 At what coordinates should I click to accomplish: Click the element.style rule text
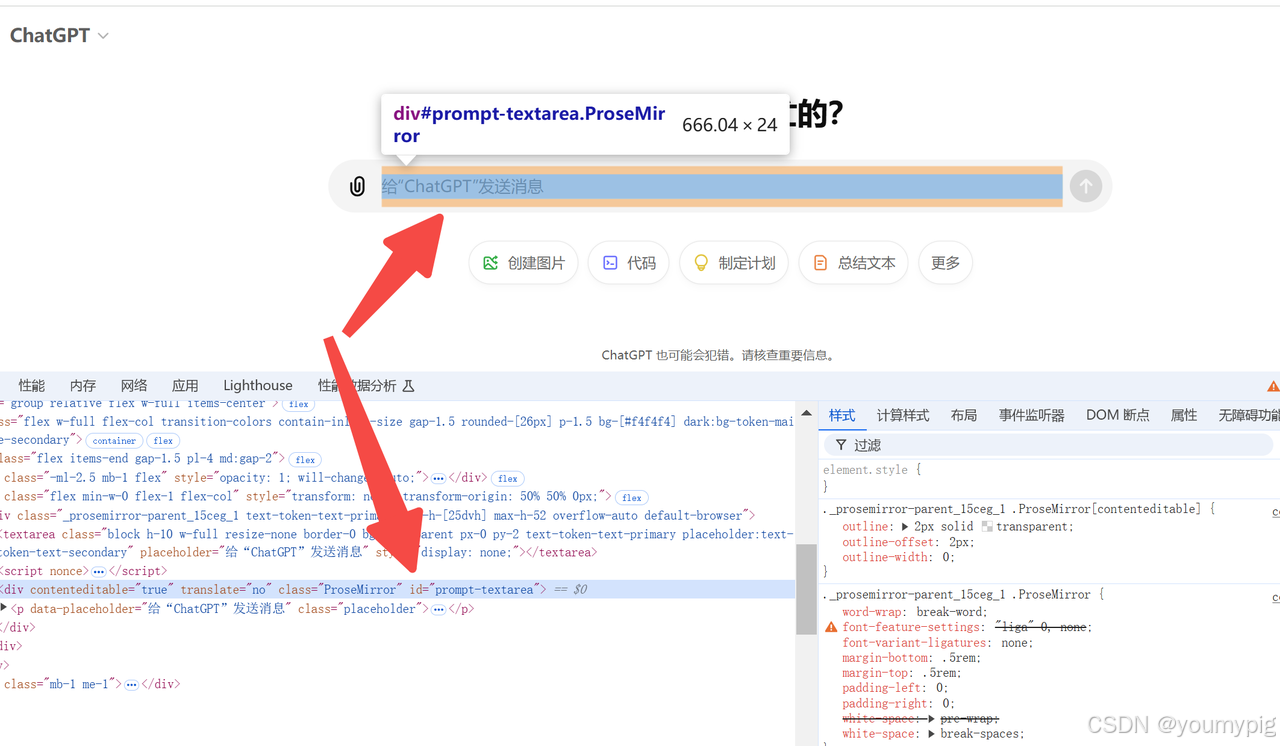(865, 469)
